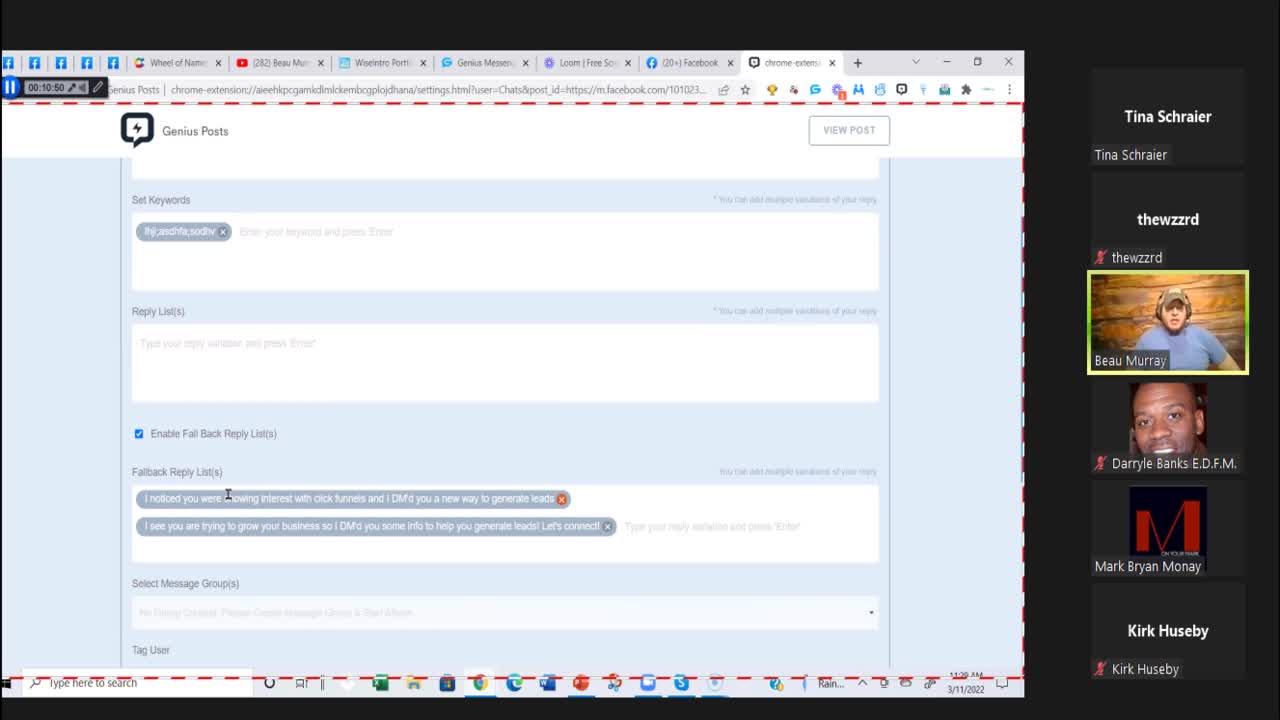Expand the Chrome tab search chevron
Viewport: 1280px width, 720px height.
(916, 62)
